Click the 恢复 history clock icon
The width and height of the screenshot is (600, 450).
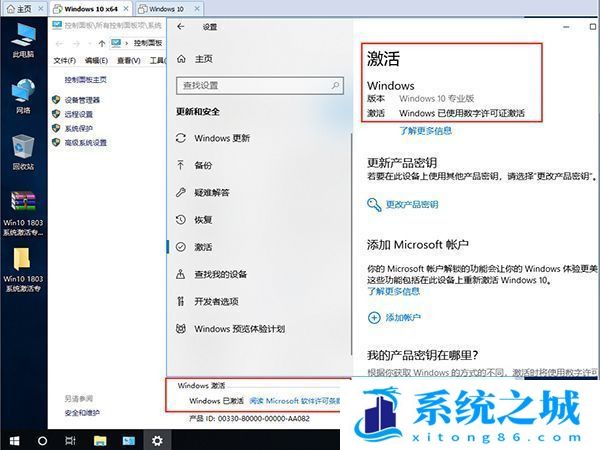point(181,219)
